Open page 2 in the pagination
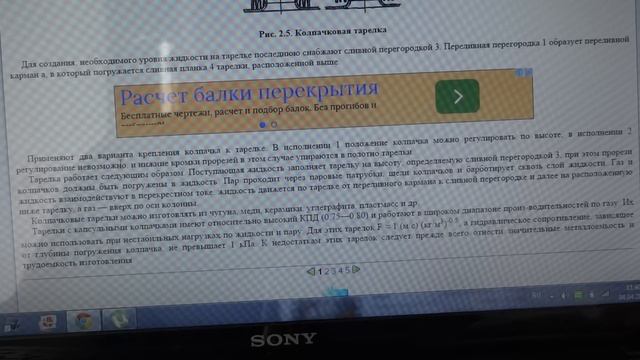Image resolution: width=640 pixels, height=360 pixels. pos(327,271)
